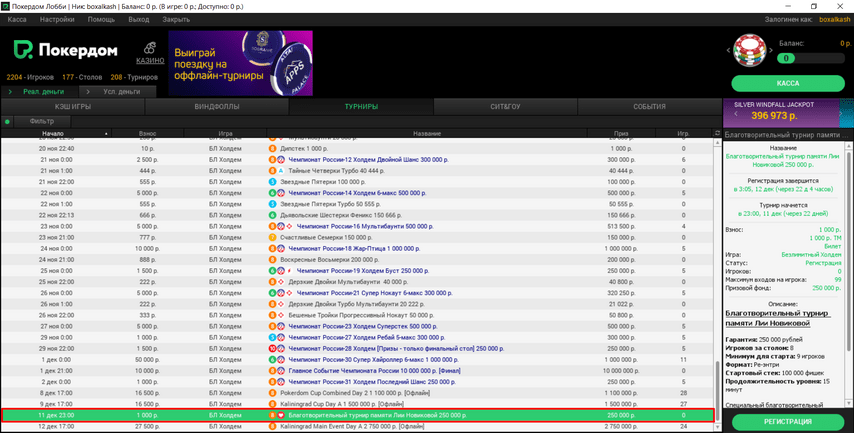Image resolution: width=854 pixels, height=433 pixels.
Task: Switch to Усл. деньги mode
Action: click(118, 92)
